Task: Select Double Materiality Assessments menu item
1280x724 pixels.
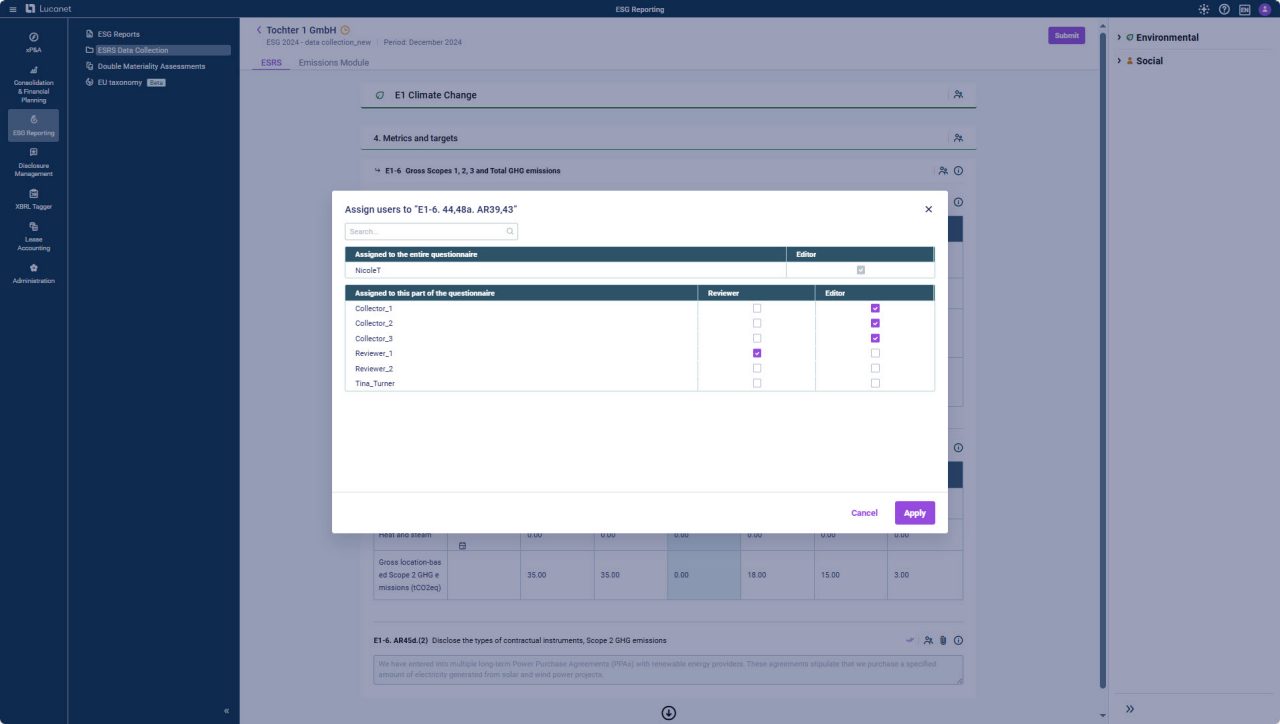Action: coord(151,66)
